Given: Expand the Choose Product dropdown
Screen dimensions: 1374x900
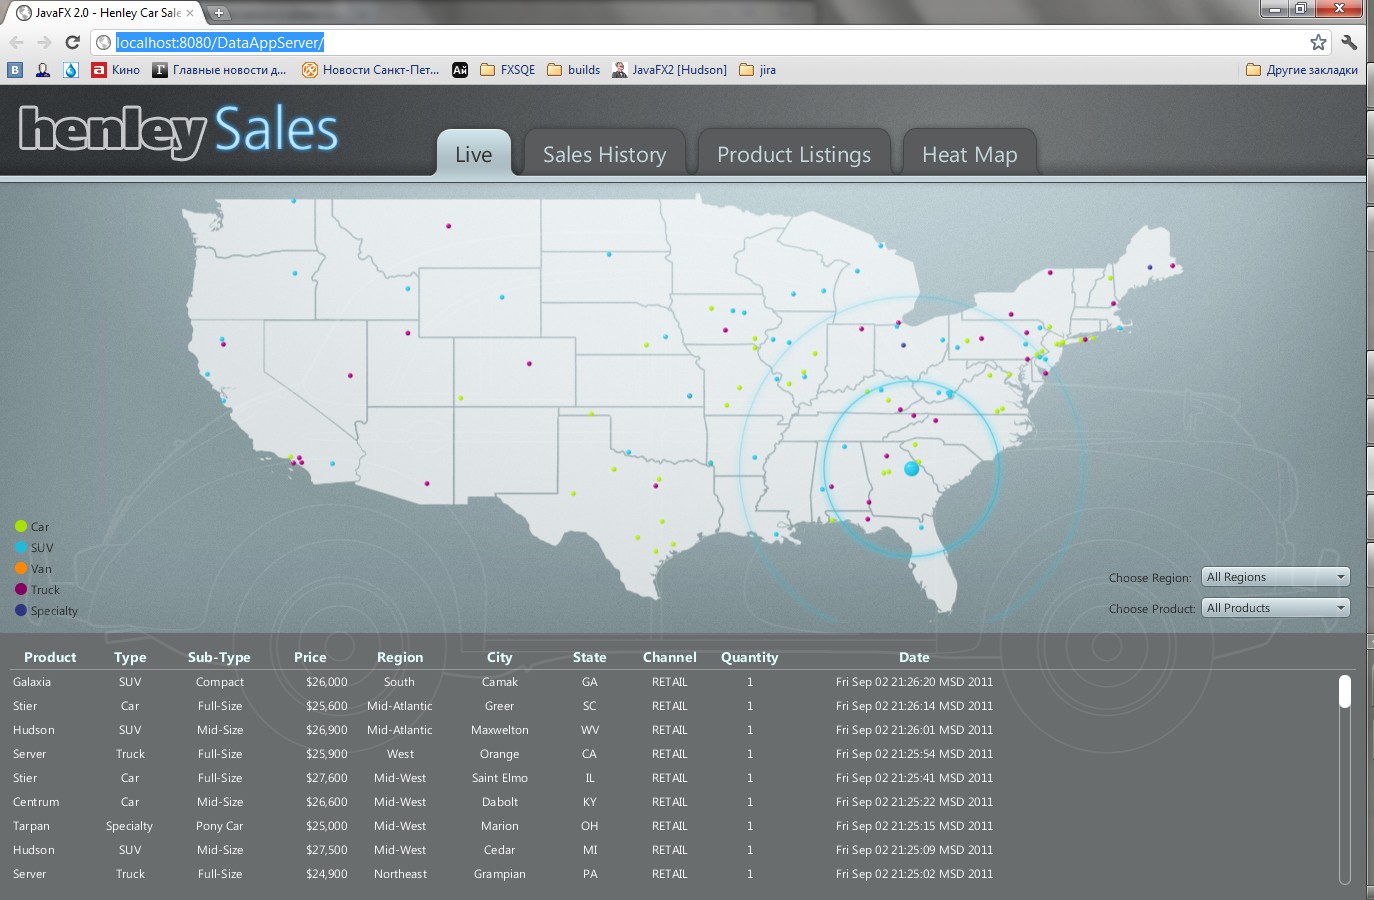Looking at the screenshot, I should pos(1275,608).
